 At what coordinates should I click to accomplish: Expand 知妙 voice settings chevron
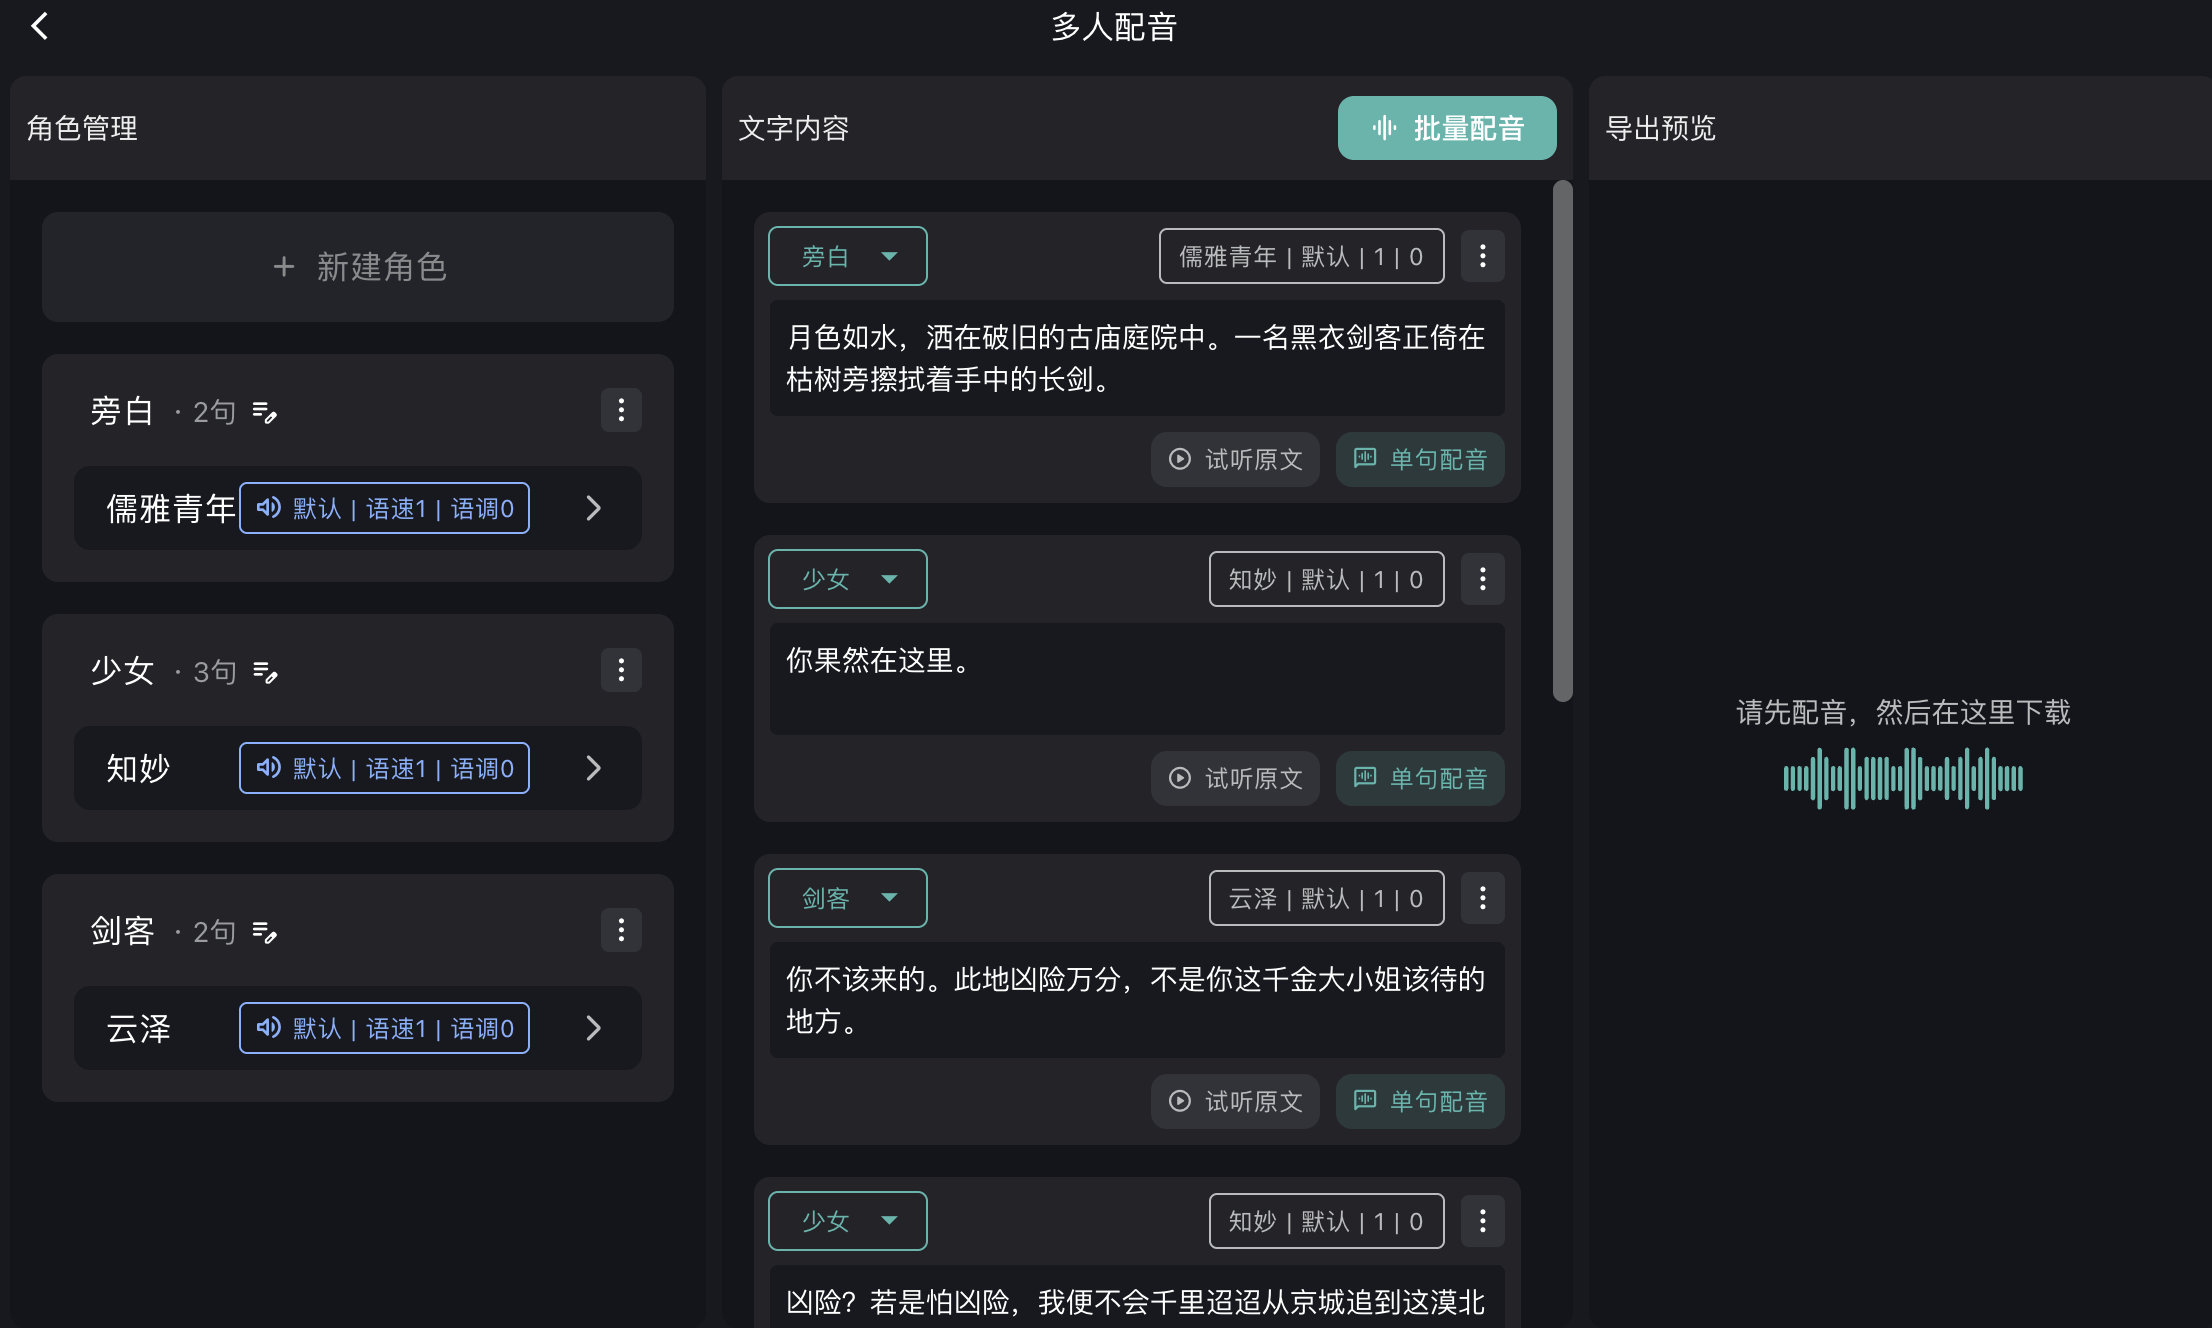click(593, 768)
